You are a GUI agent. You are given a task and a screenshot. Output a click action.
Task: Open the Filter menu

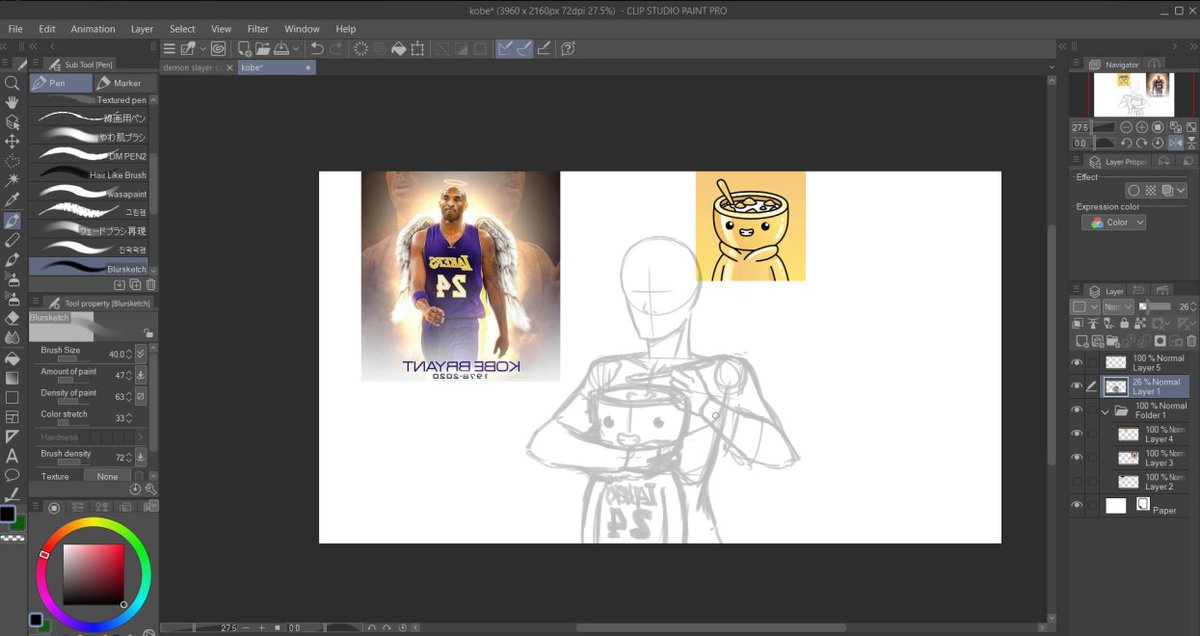258,29
